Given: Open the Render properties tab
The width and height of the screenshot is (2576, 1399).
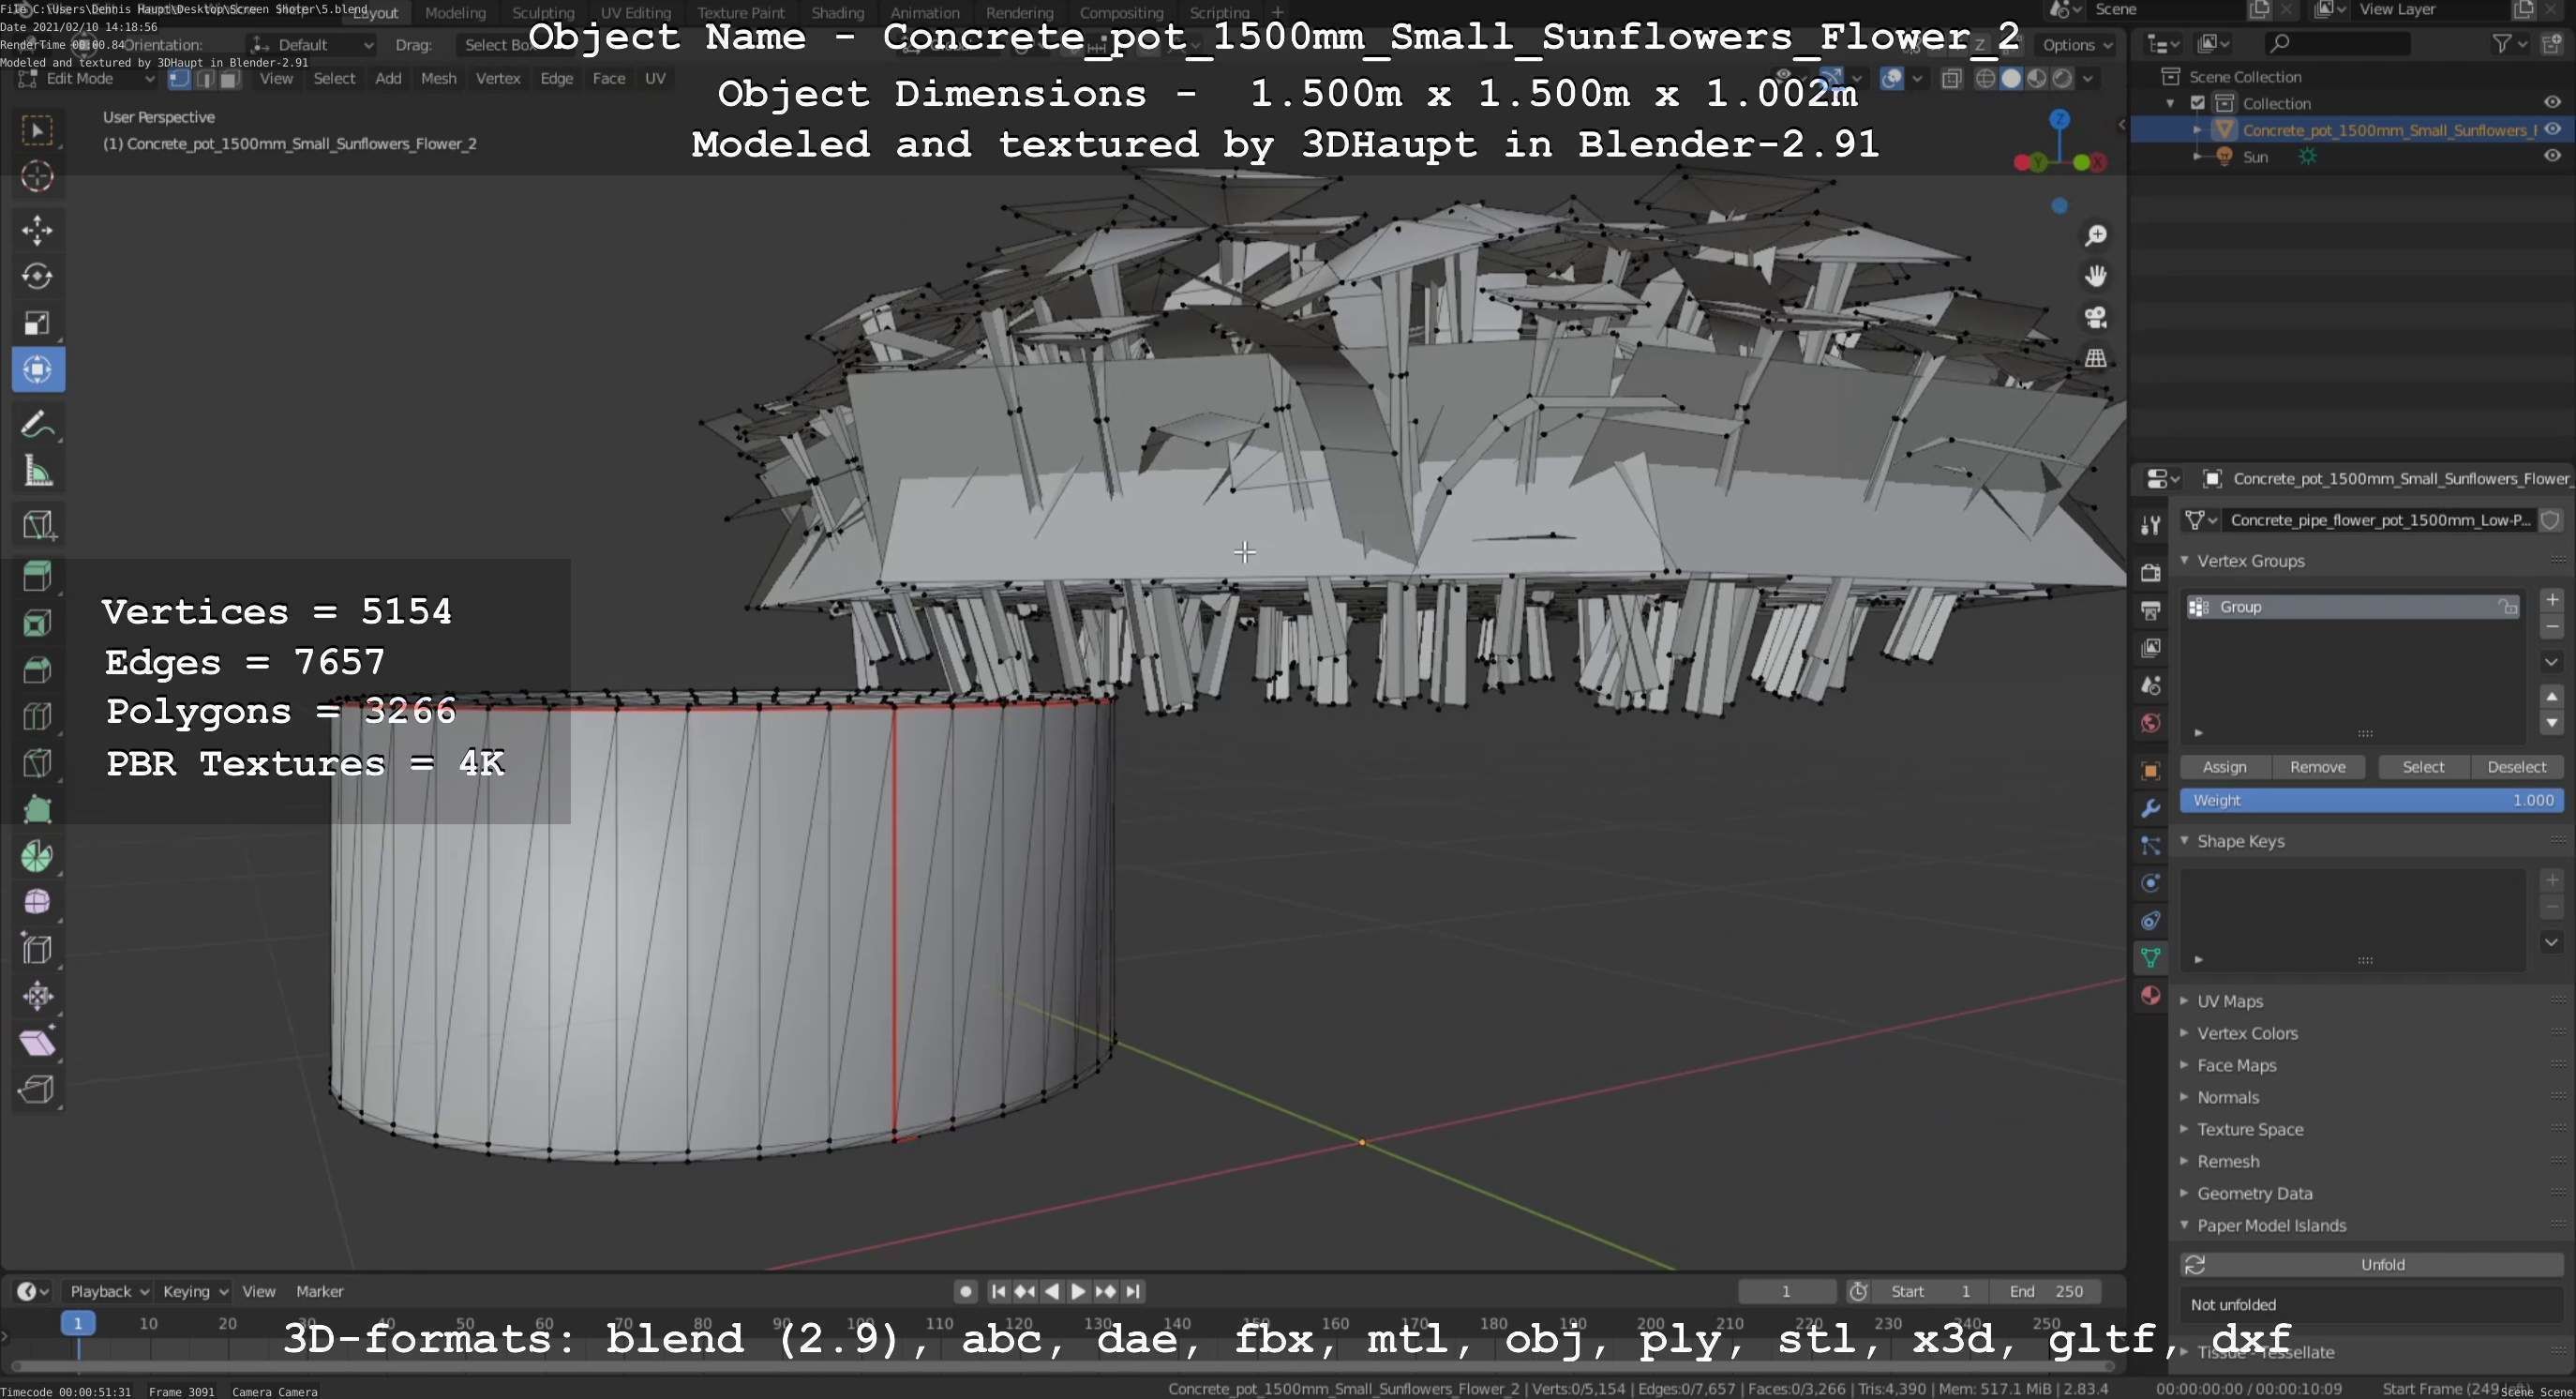Looking at the screenshot, I should (2150, 572).
